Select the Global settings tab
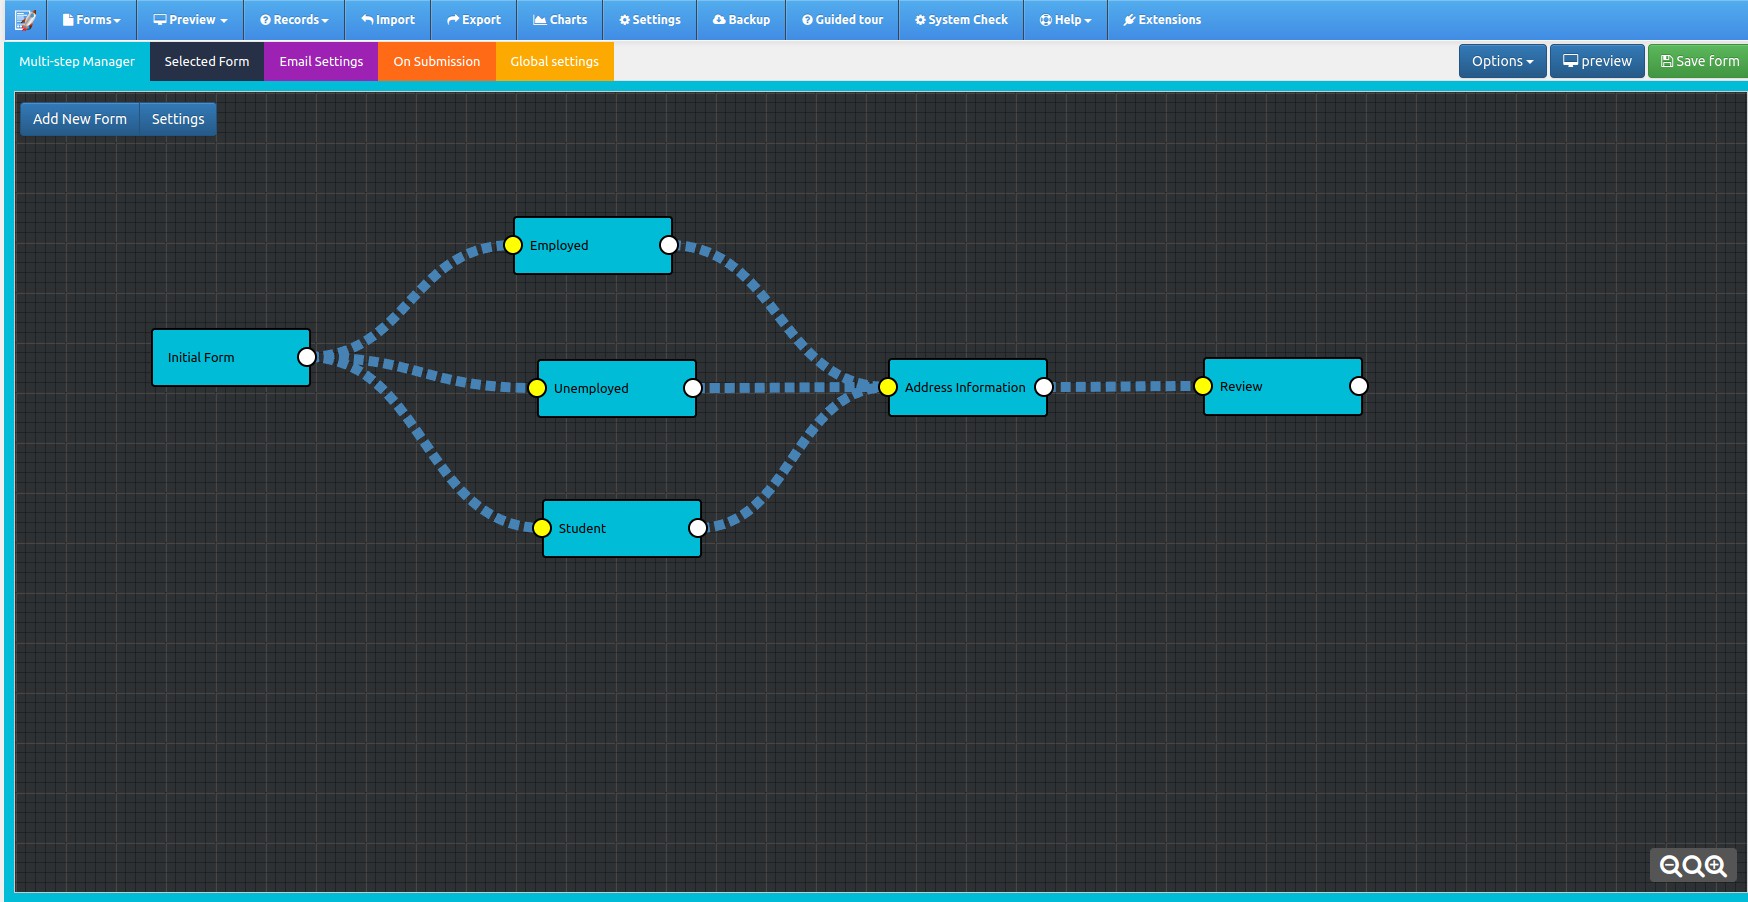1748x902 pixels. (x=554, y=61)
